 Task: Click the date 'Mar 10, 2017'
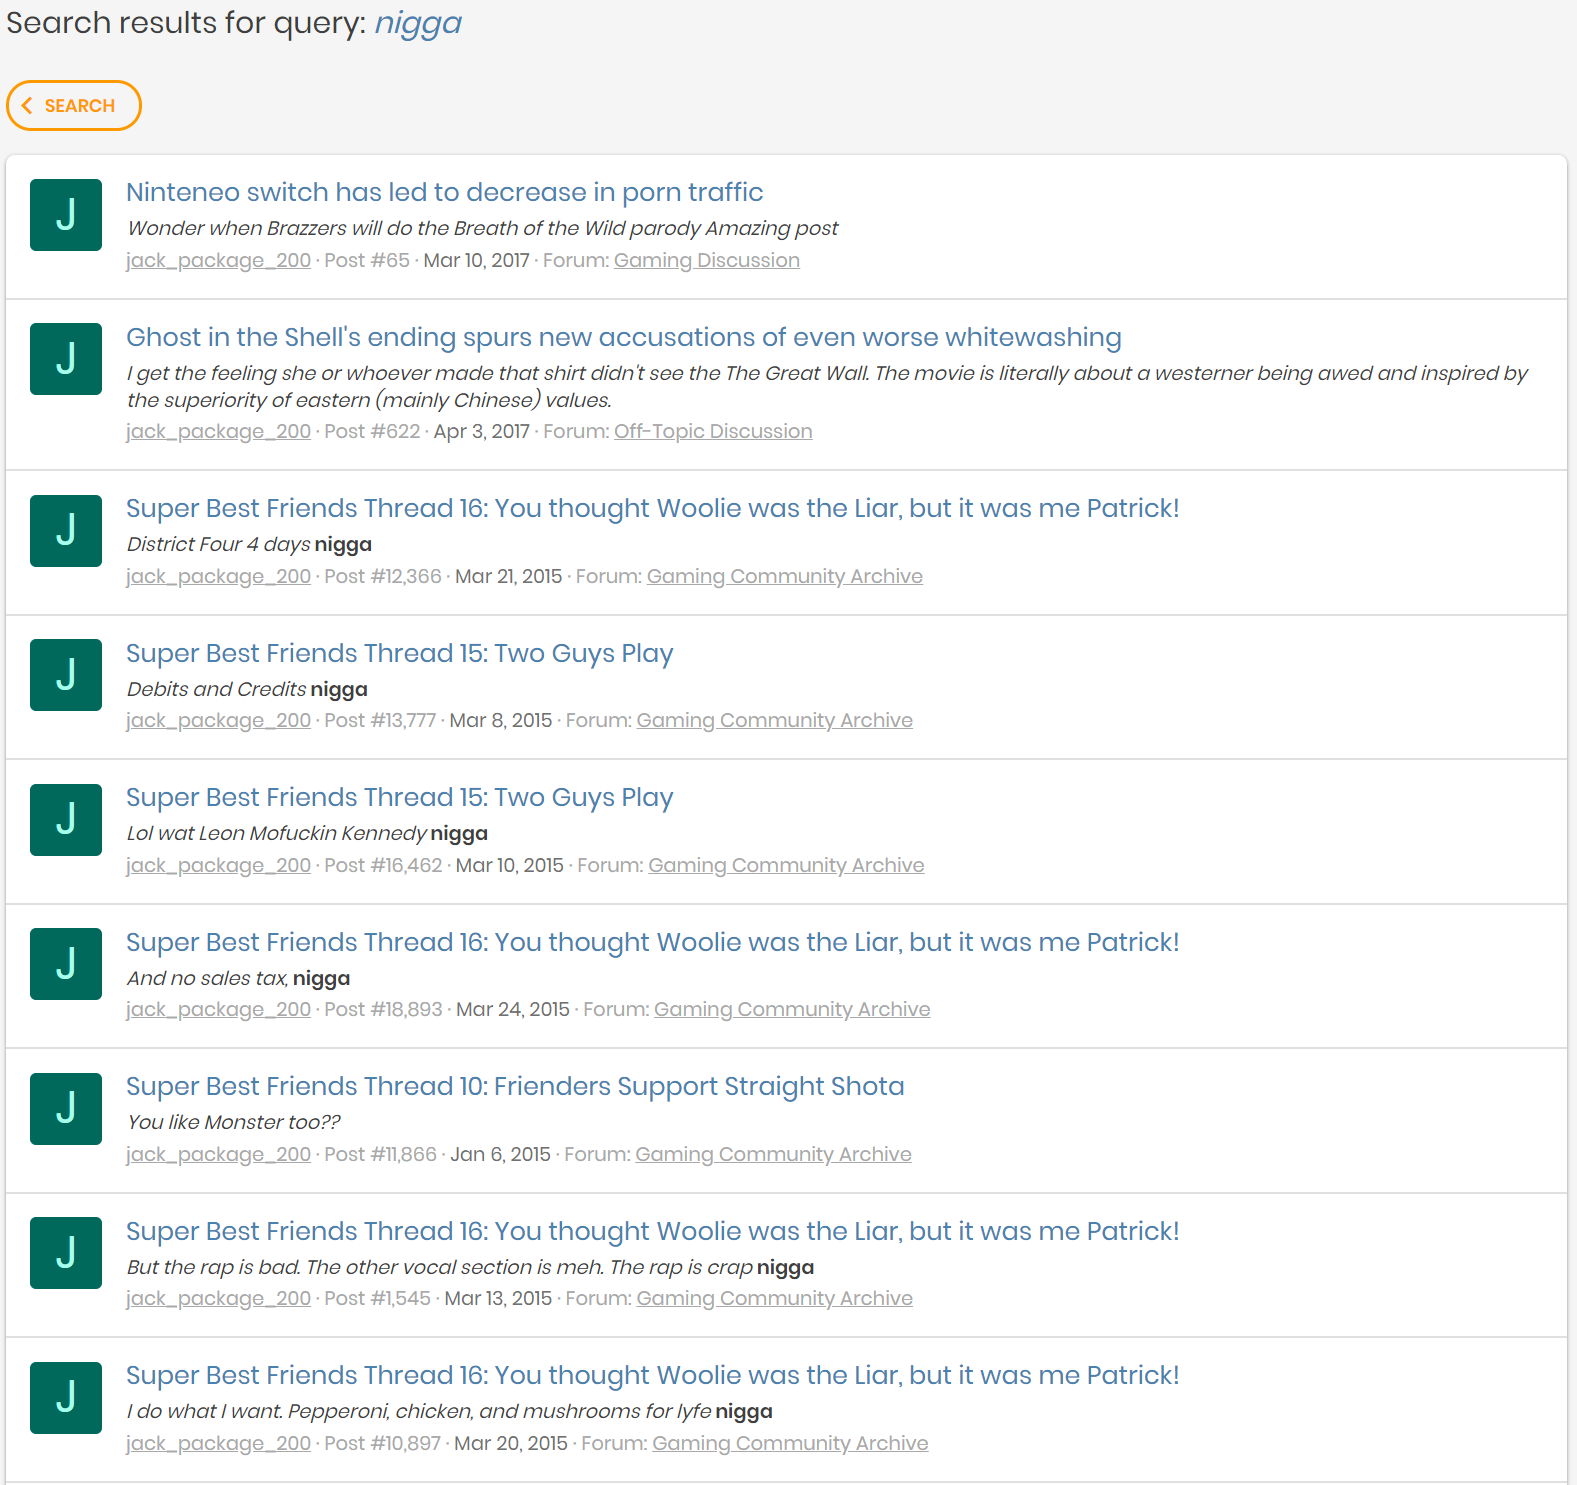[476, 260]
